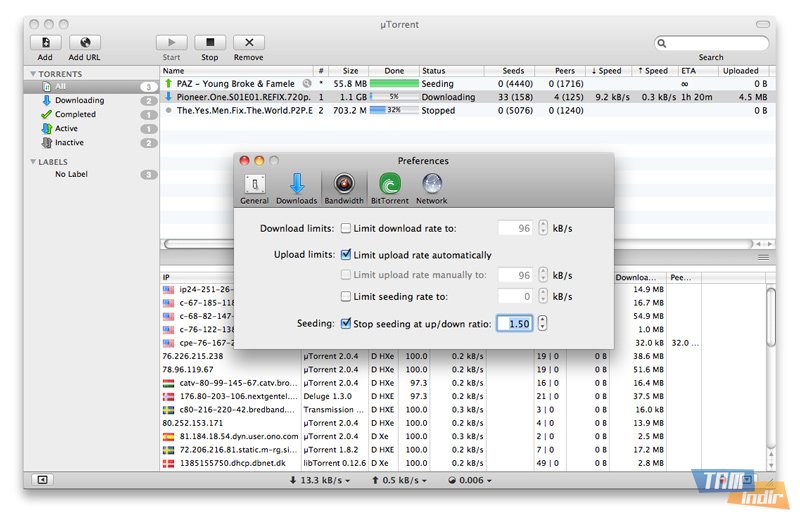This screenshot has width=800, height=521.
Task: Click the Add URL globe icon
Action: point(85,42)
